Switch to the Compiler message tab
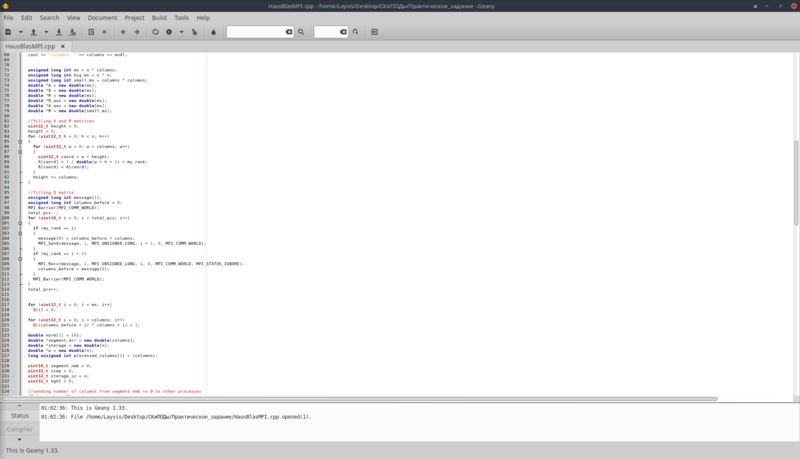This screenshot has height=459, width=800. tap(20, 429)
